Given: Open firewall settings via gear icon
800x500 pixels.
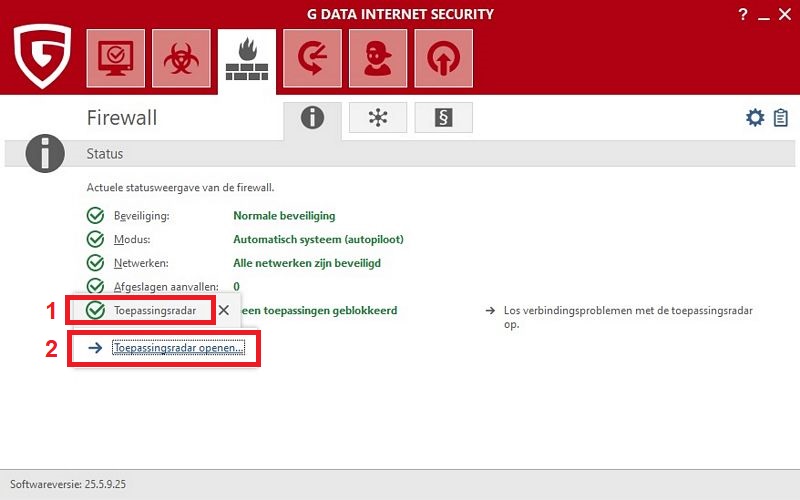Looking at the screenshot, I should pyautogui.click(x=755, y=117).
